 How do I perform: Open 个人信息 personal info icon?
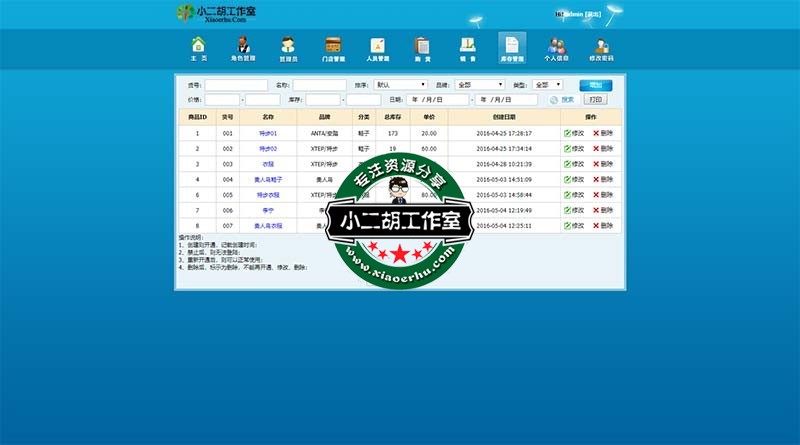tap(556, 47)
